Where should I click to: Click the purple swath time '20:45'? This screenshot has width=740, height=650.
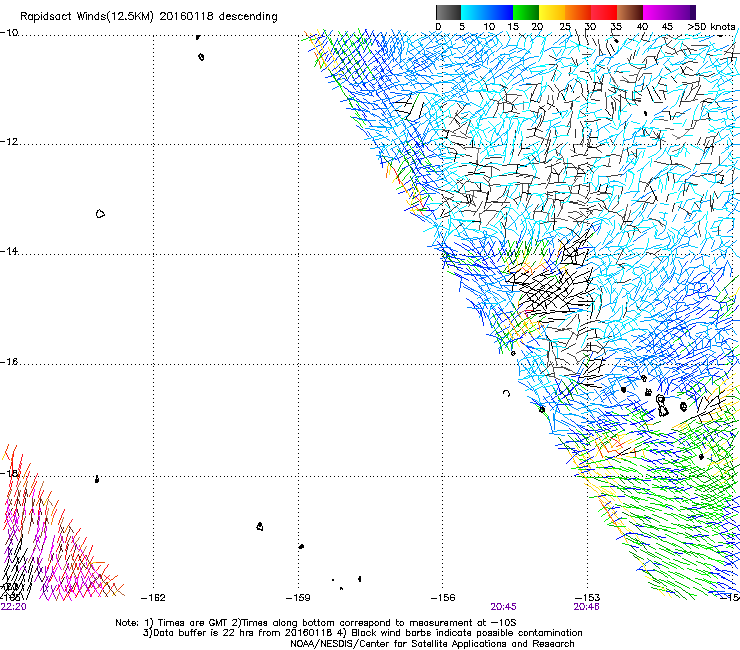point(504,607)
